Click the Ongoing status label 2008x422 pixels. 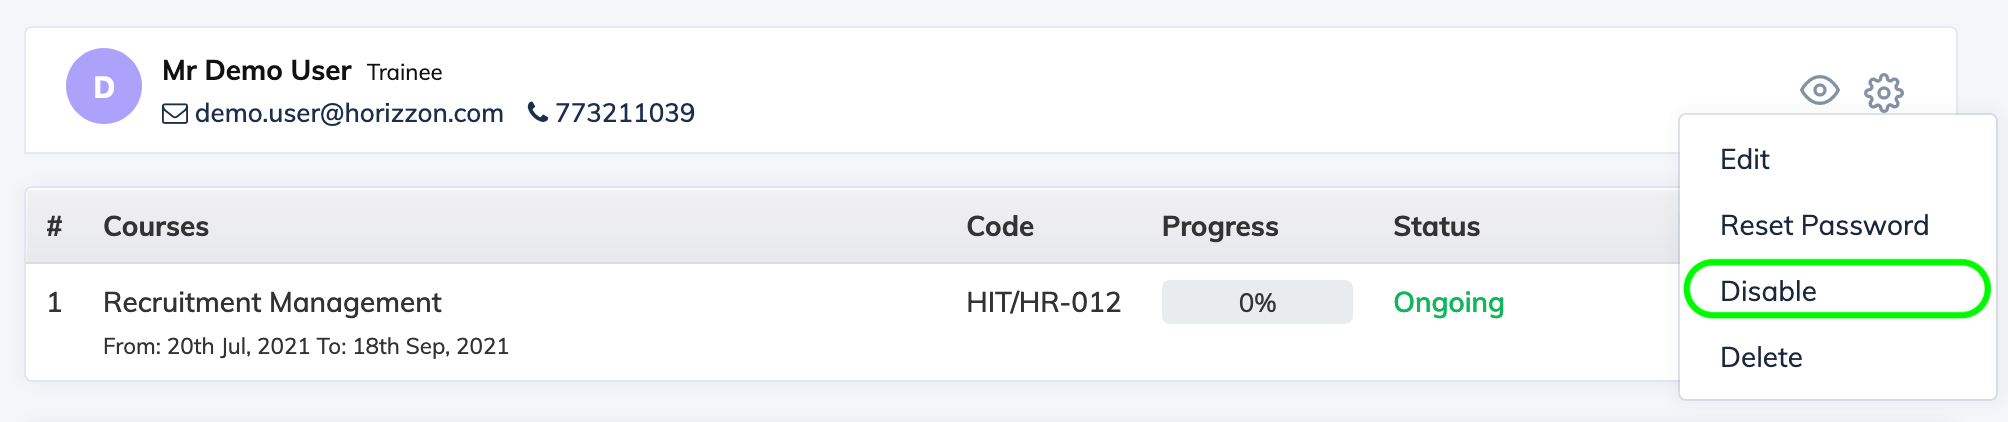pos(1449,303)
